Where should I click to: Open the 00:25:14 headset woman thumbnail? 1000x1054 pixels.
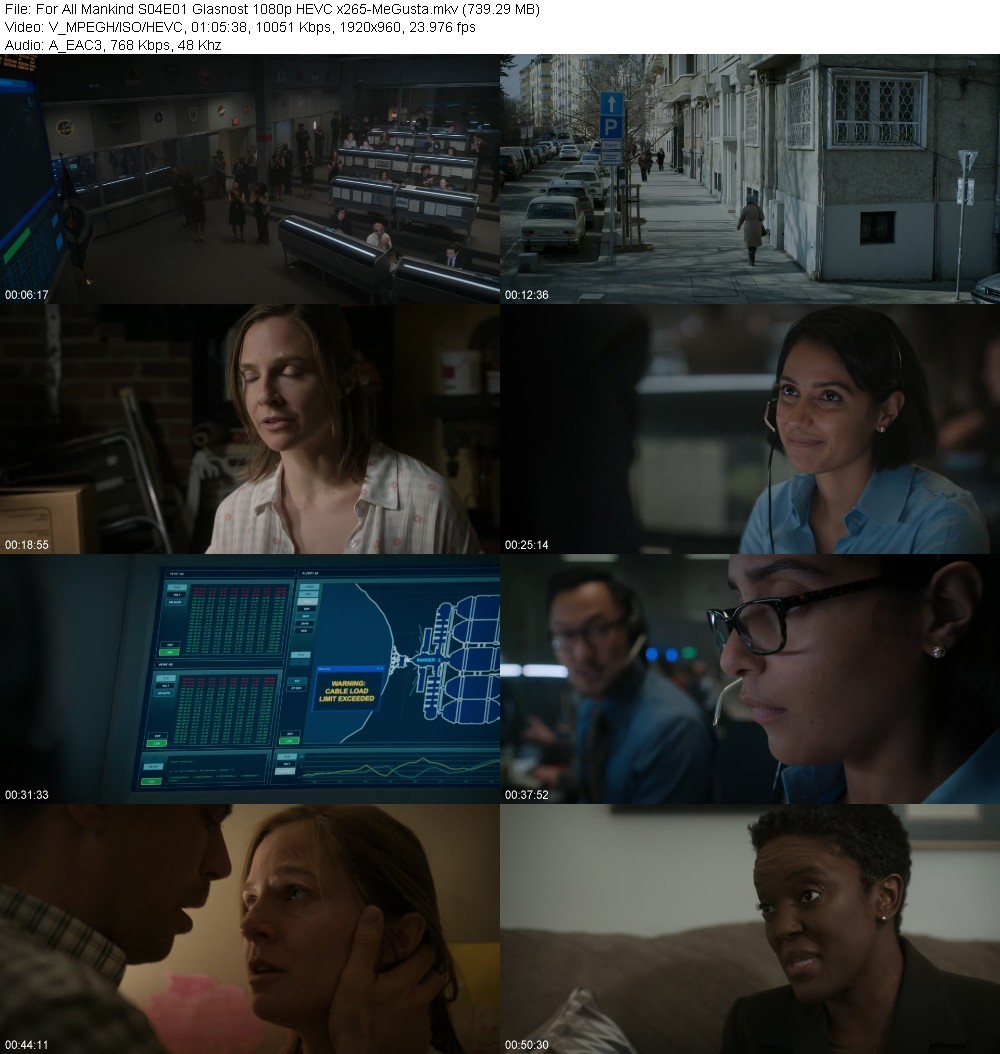pyautogui.click(x=750, y=429)
